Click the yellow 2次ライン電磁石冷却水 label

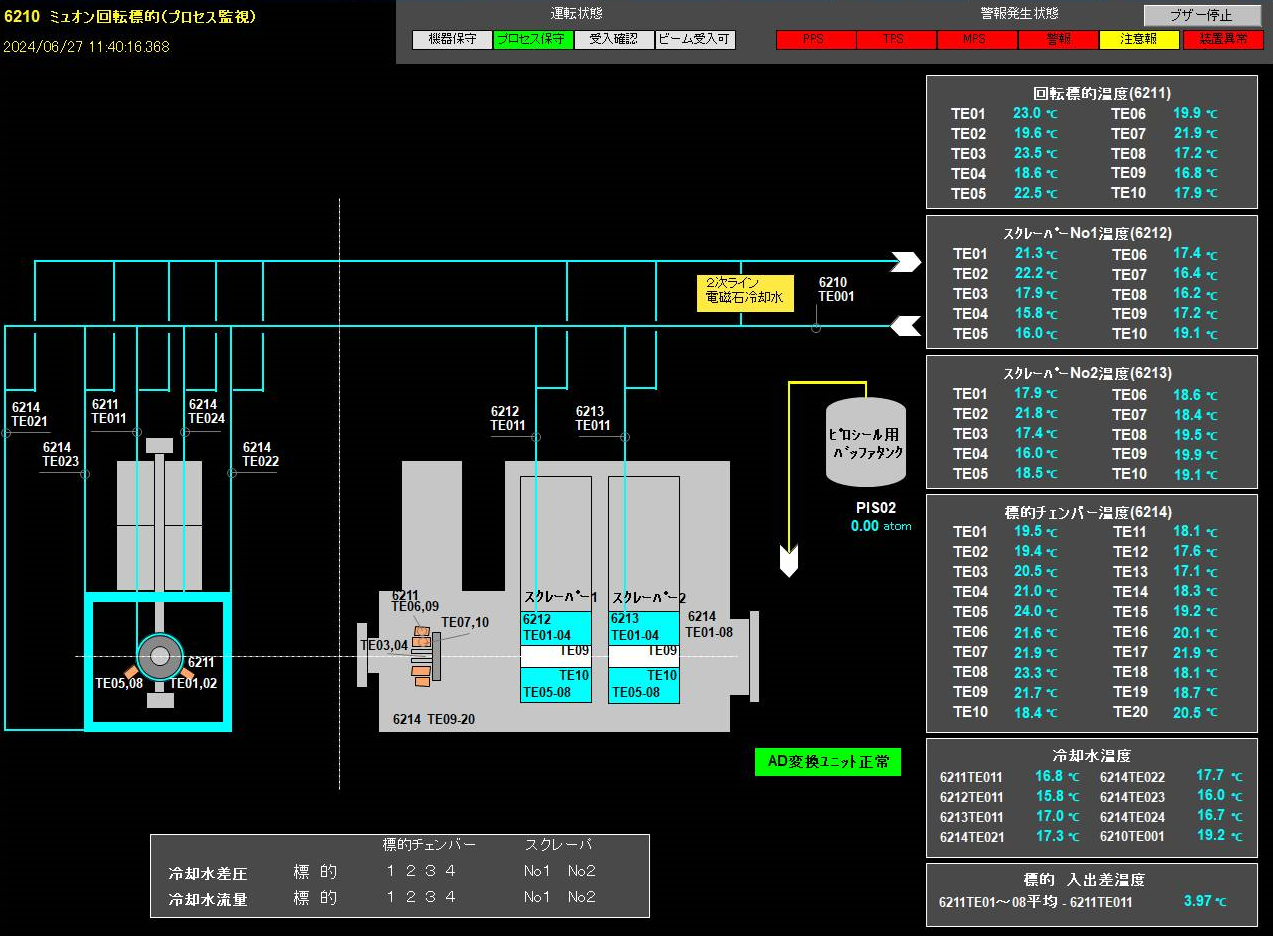point(745,294)
